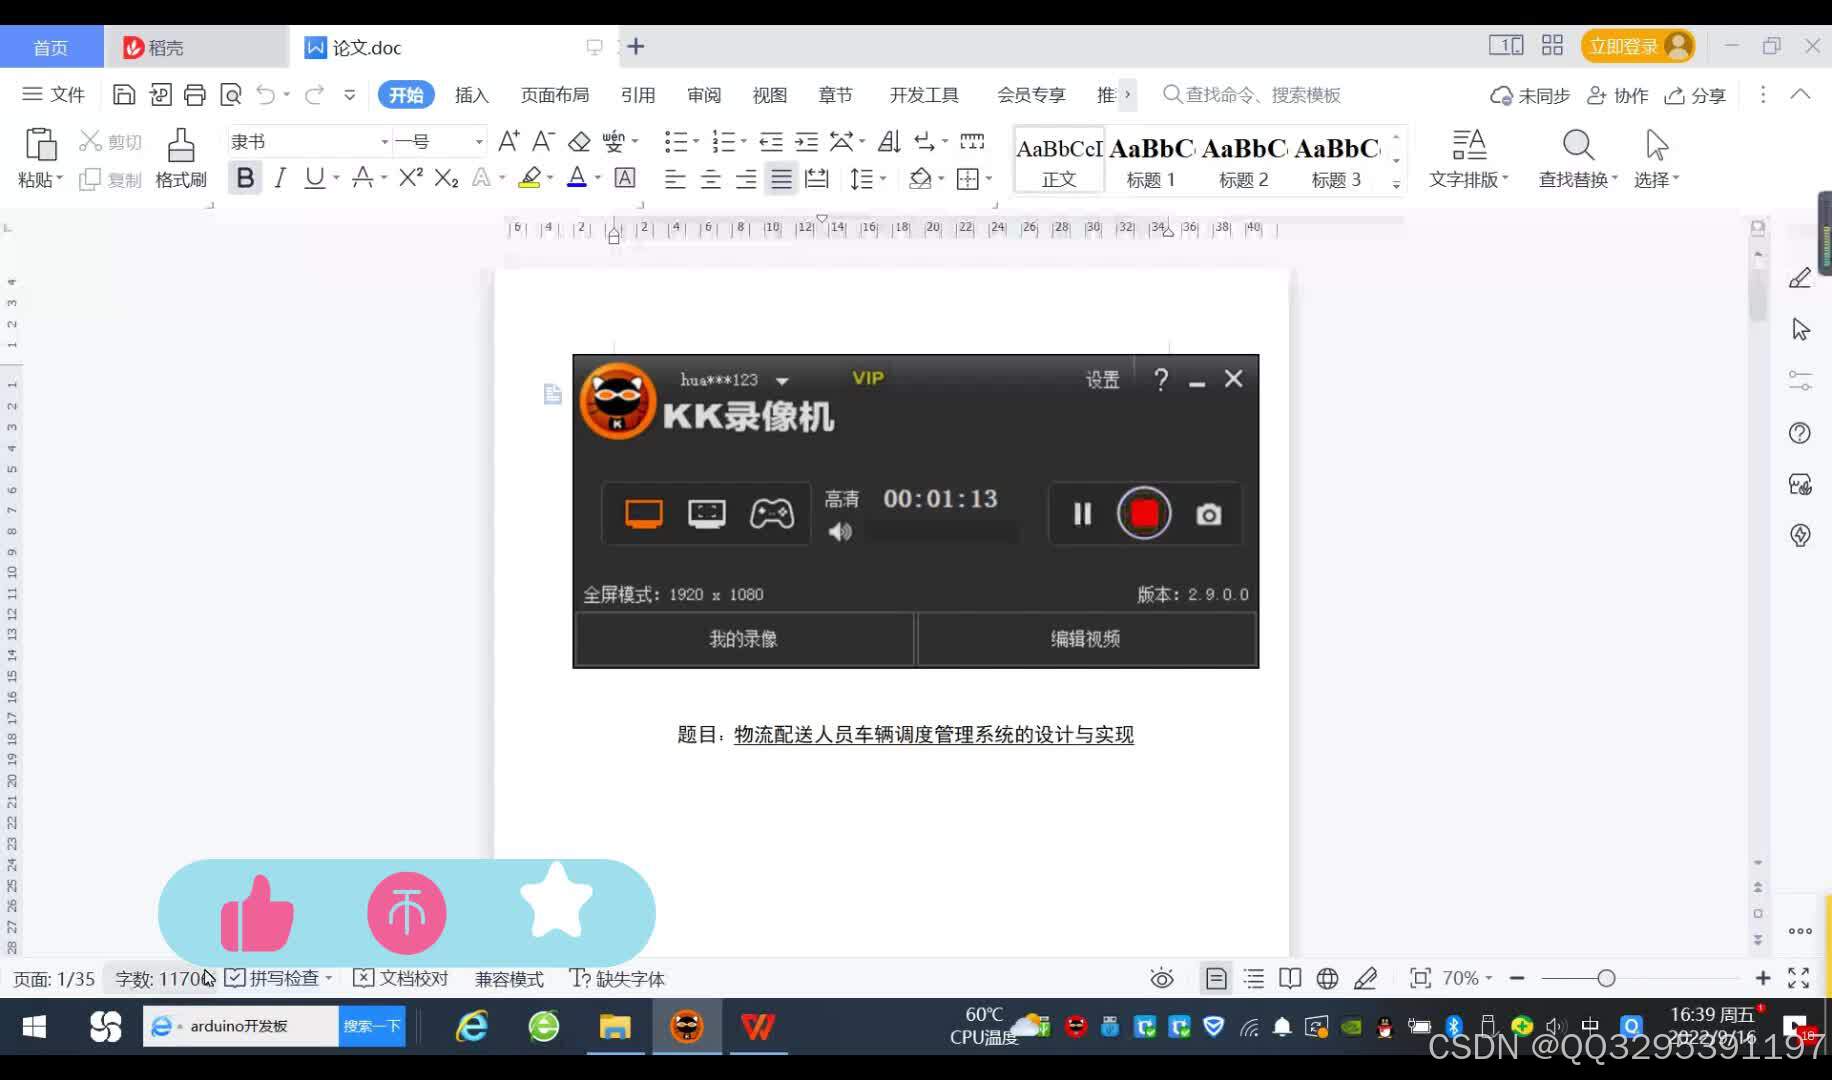Click the login now button

(1638, 46)
